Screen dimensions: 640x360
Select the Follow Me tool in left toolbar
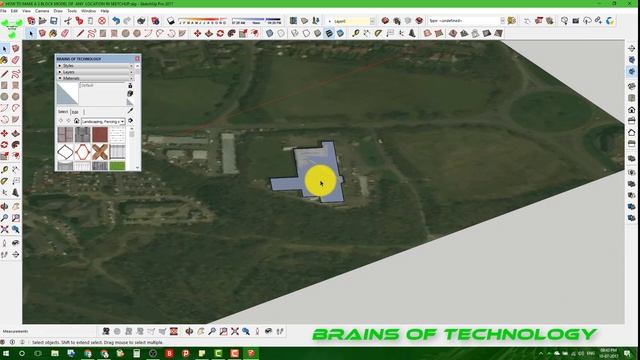(x=16, y=145)
